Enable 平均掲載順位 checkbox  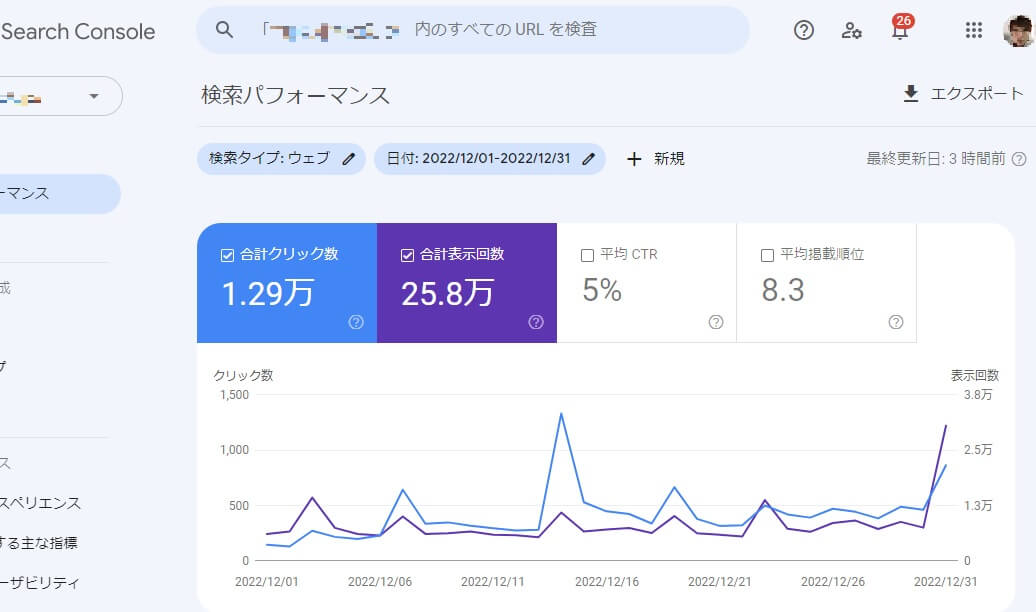767,255
